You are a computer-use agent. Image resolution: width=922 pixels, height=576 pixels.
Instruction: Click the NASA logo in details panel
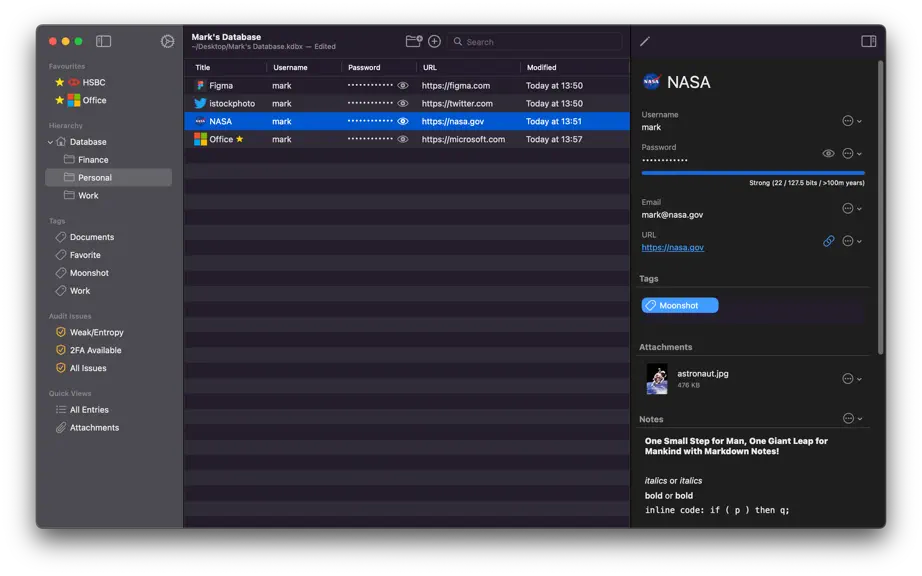652,82
